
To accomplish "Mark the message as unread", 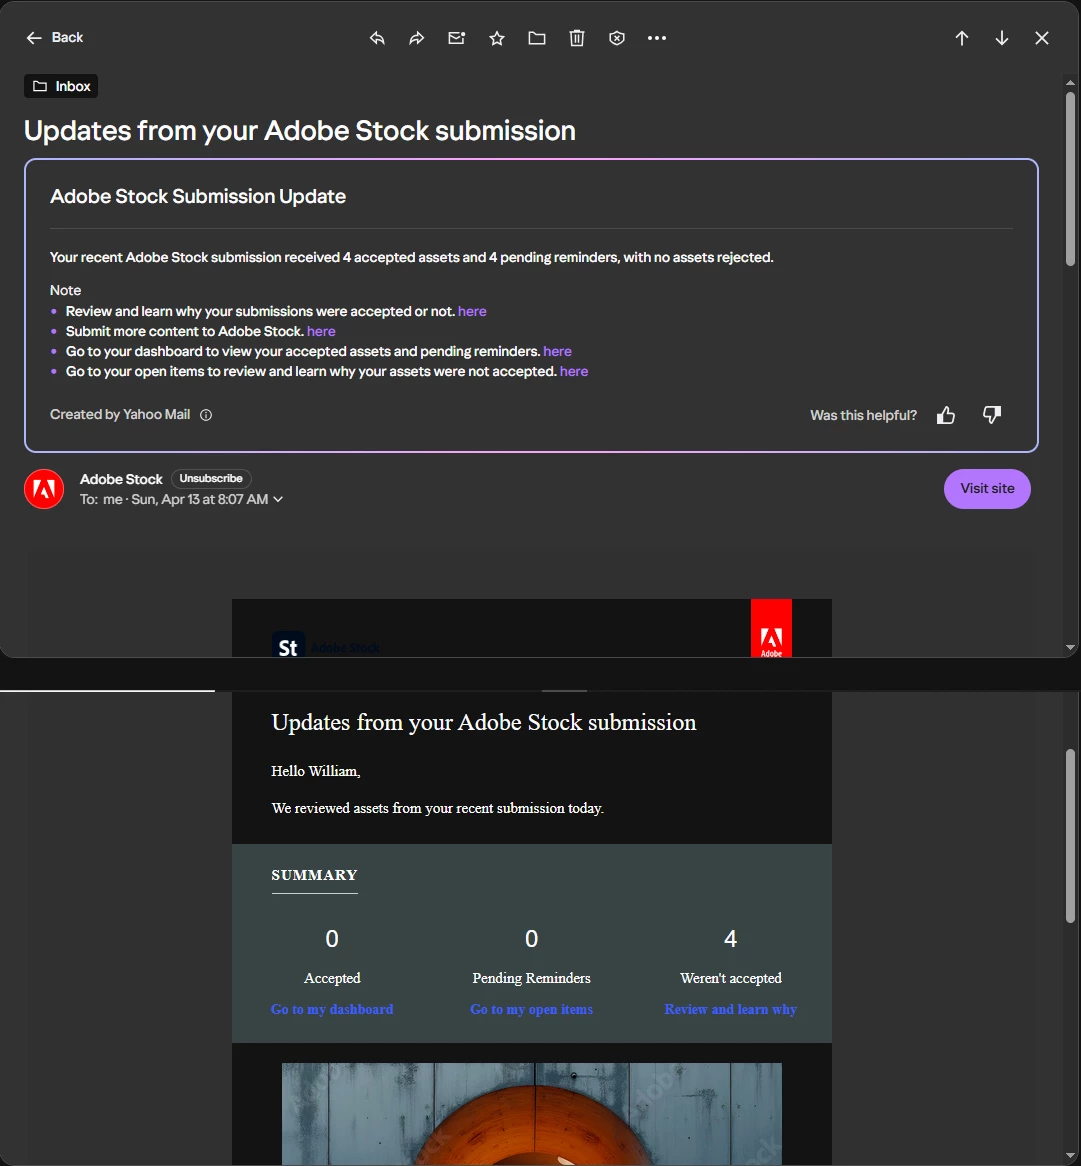I will [456, 38].
